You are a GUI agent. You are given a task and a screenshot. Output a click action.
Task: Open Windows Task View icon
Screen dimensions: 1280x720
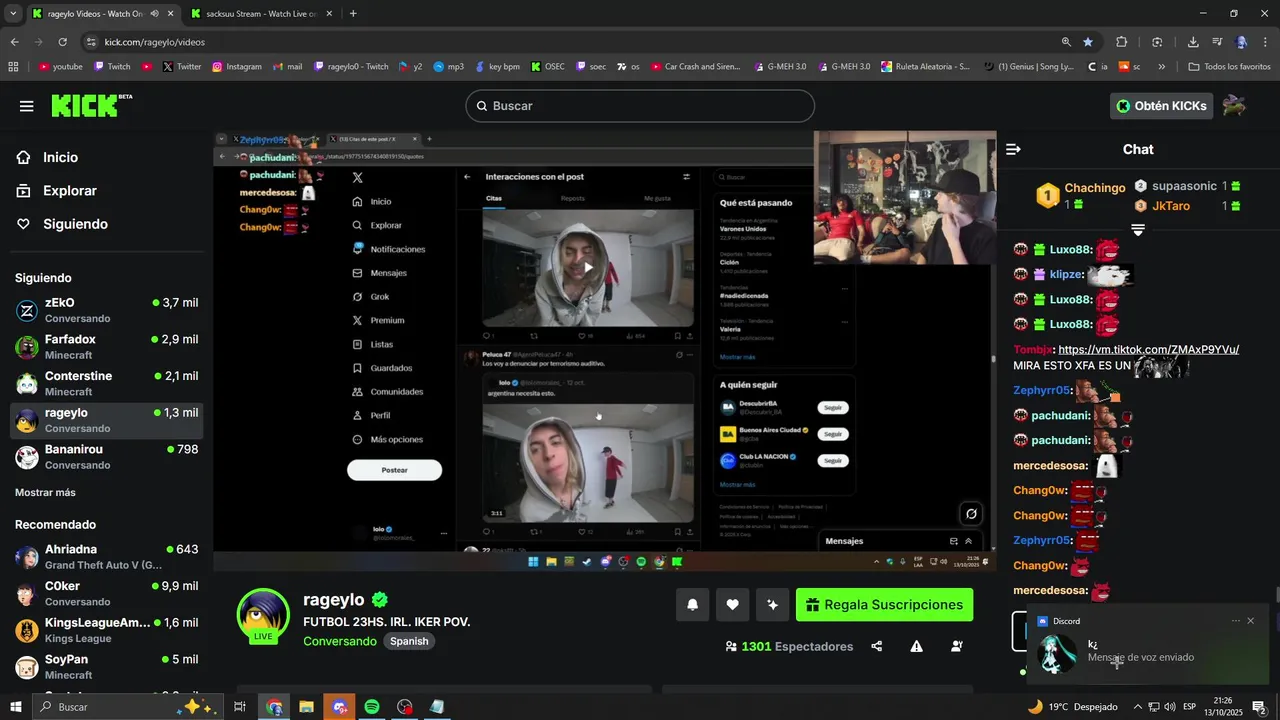coord(240,707)
